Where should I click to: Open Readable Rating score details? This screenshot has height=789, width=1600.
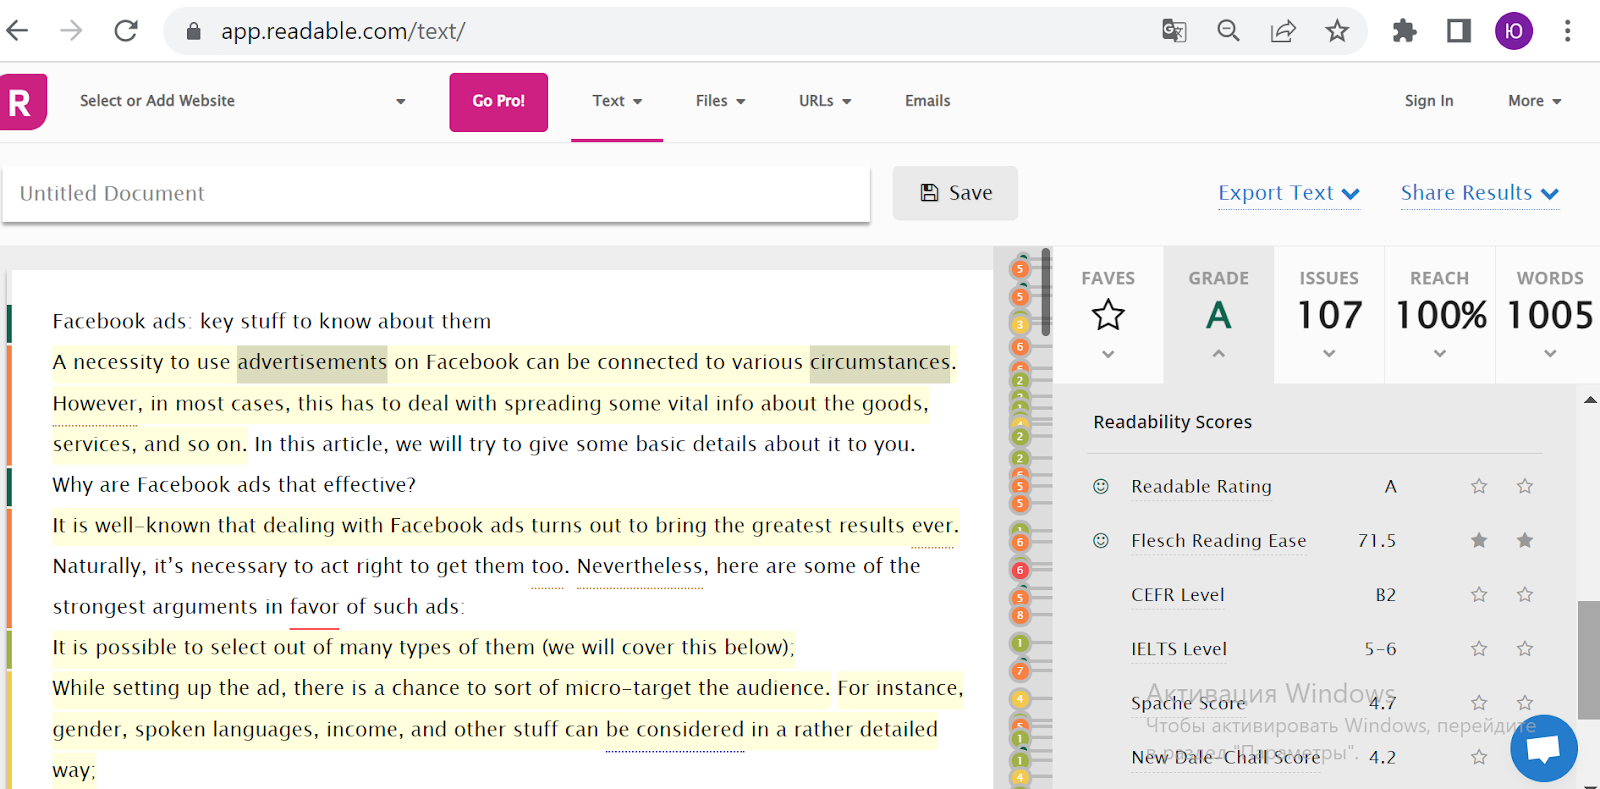(1201, 486)
